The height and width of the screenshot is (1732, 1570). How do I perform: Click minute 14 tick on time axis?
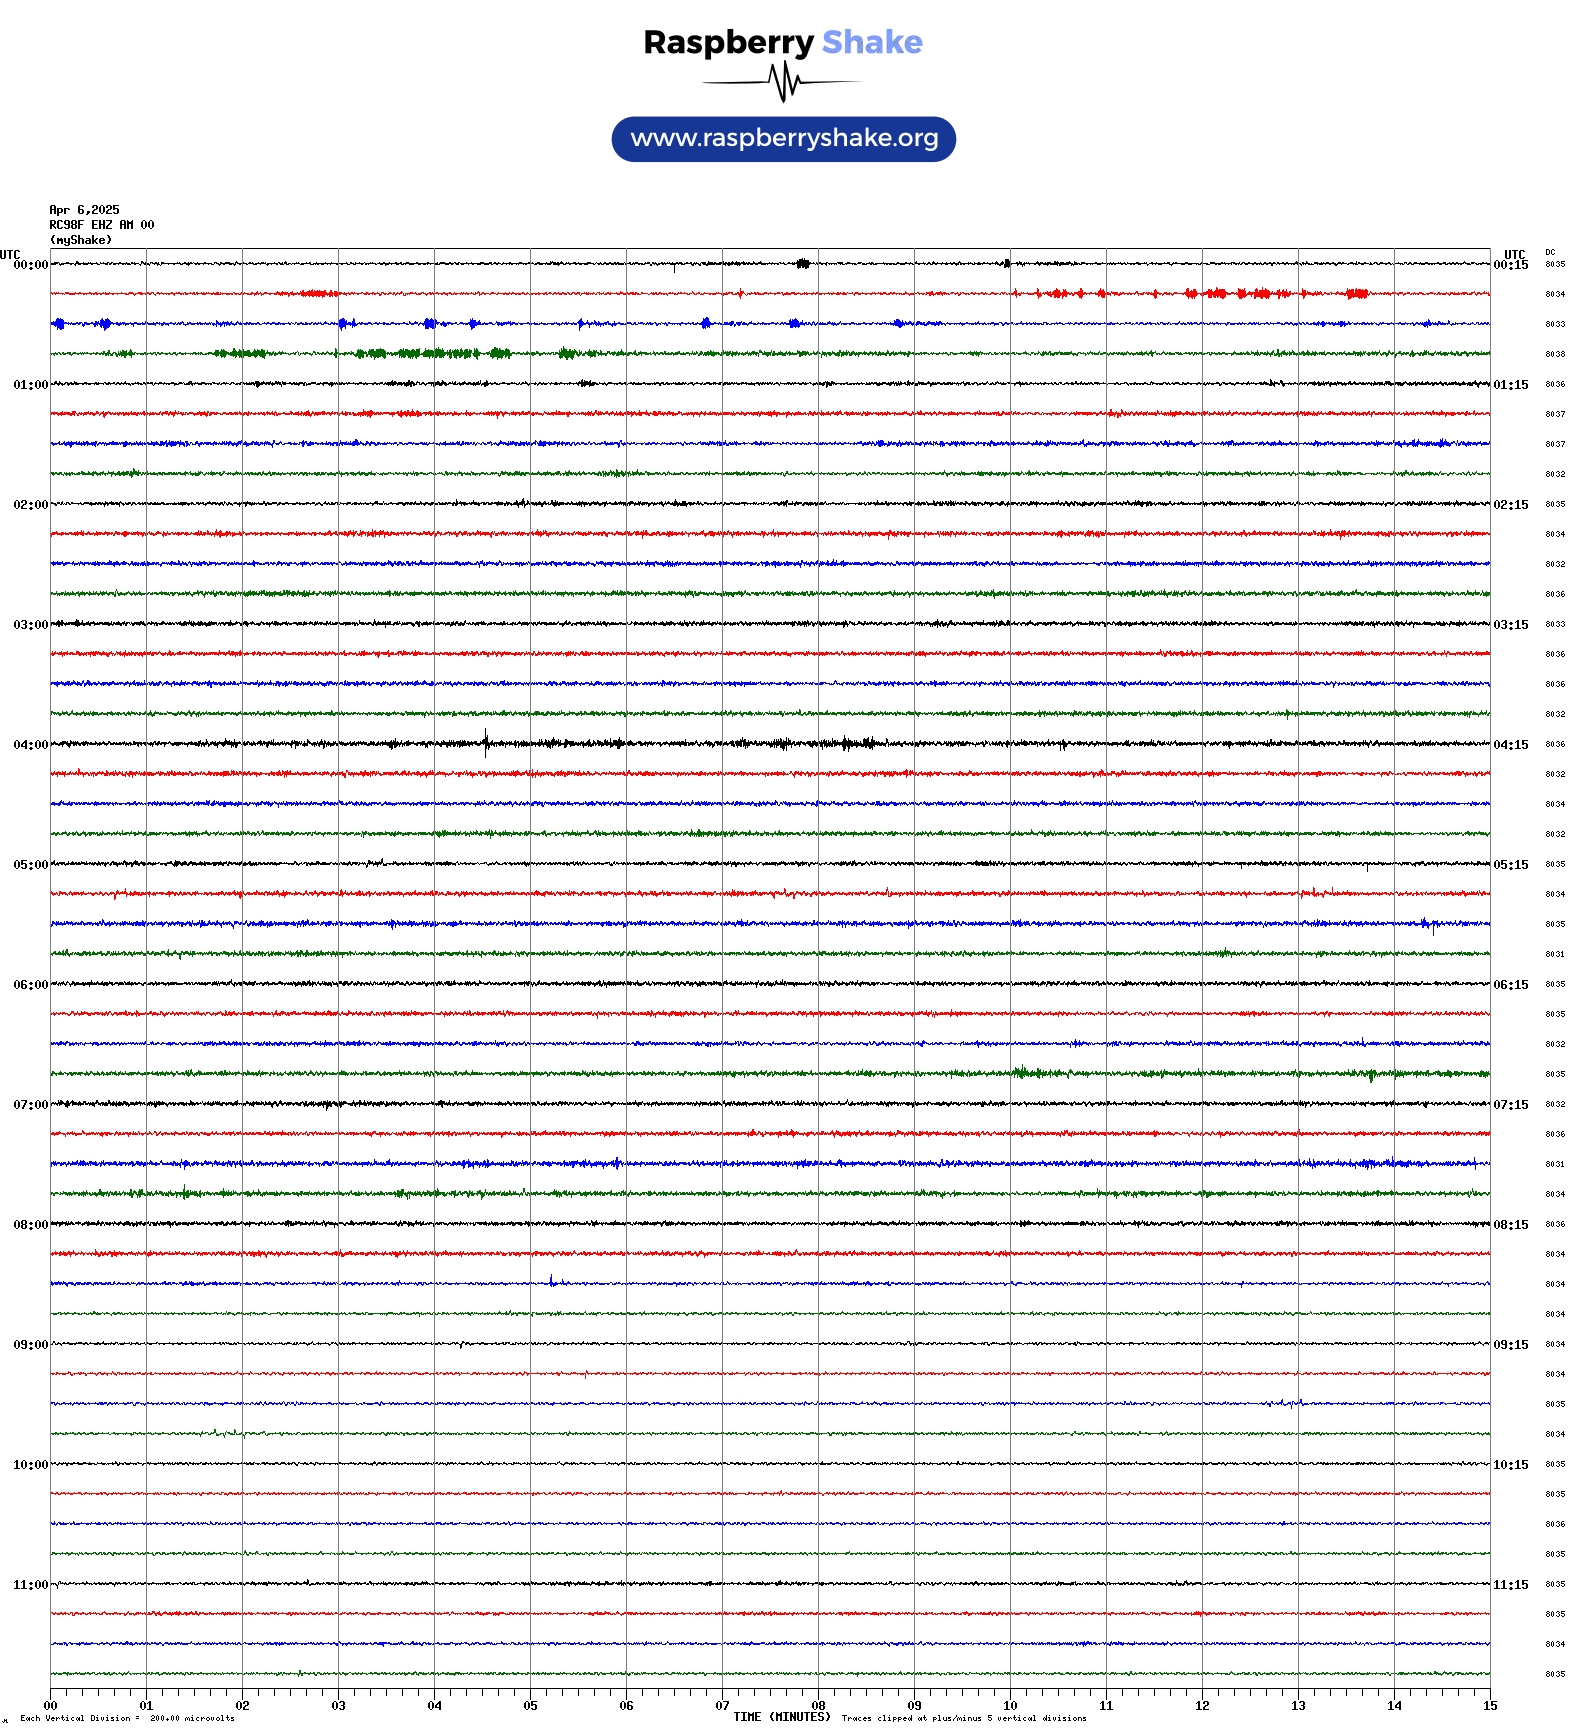[x=1394, y=1706]
